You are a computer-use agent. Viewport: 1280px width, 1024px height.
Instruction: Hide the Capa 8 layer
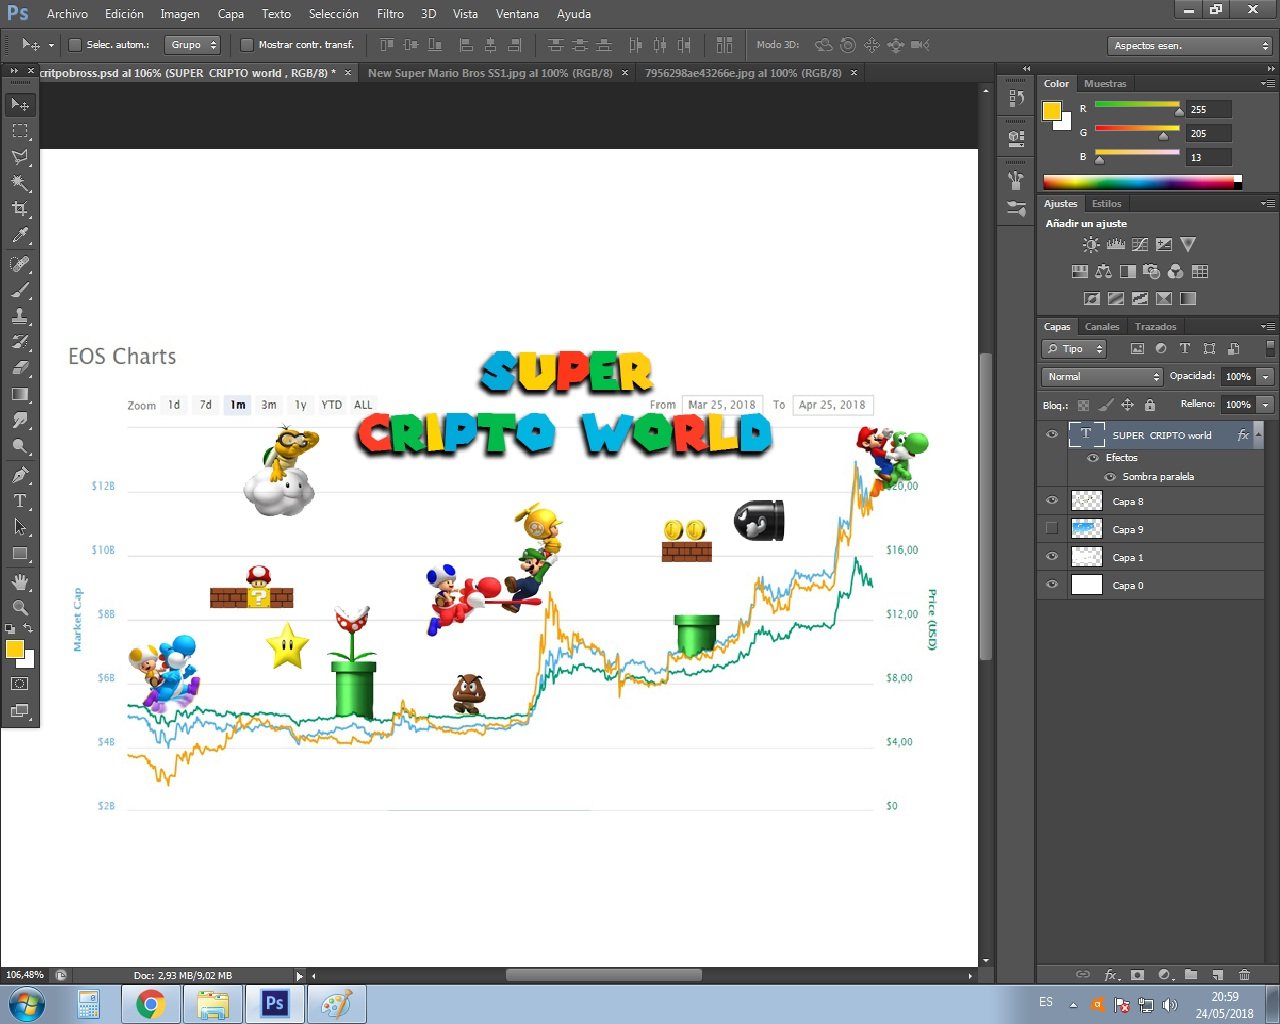[x=1051, y=501]
